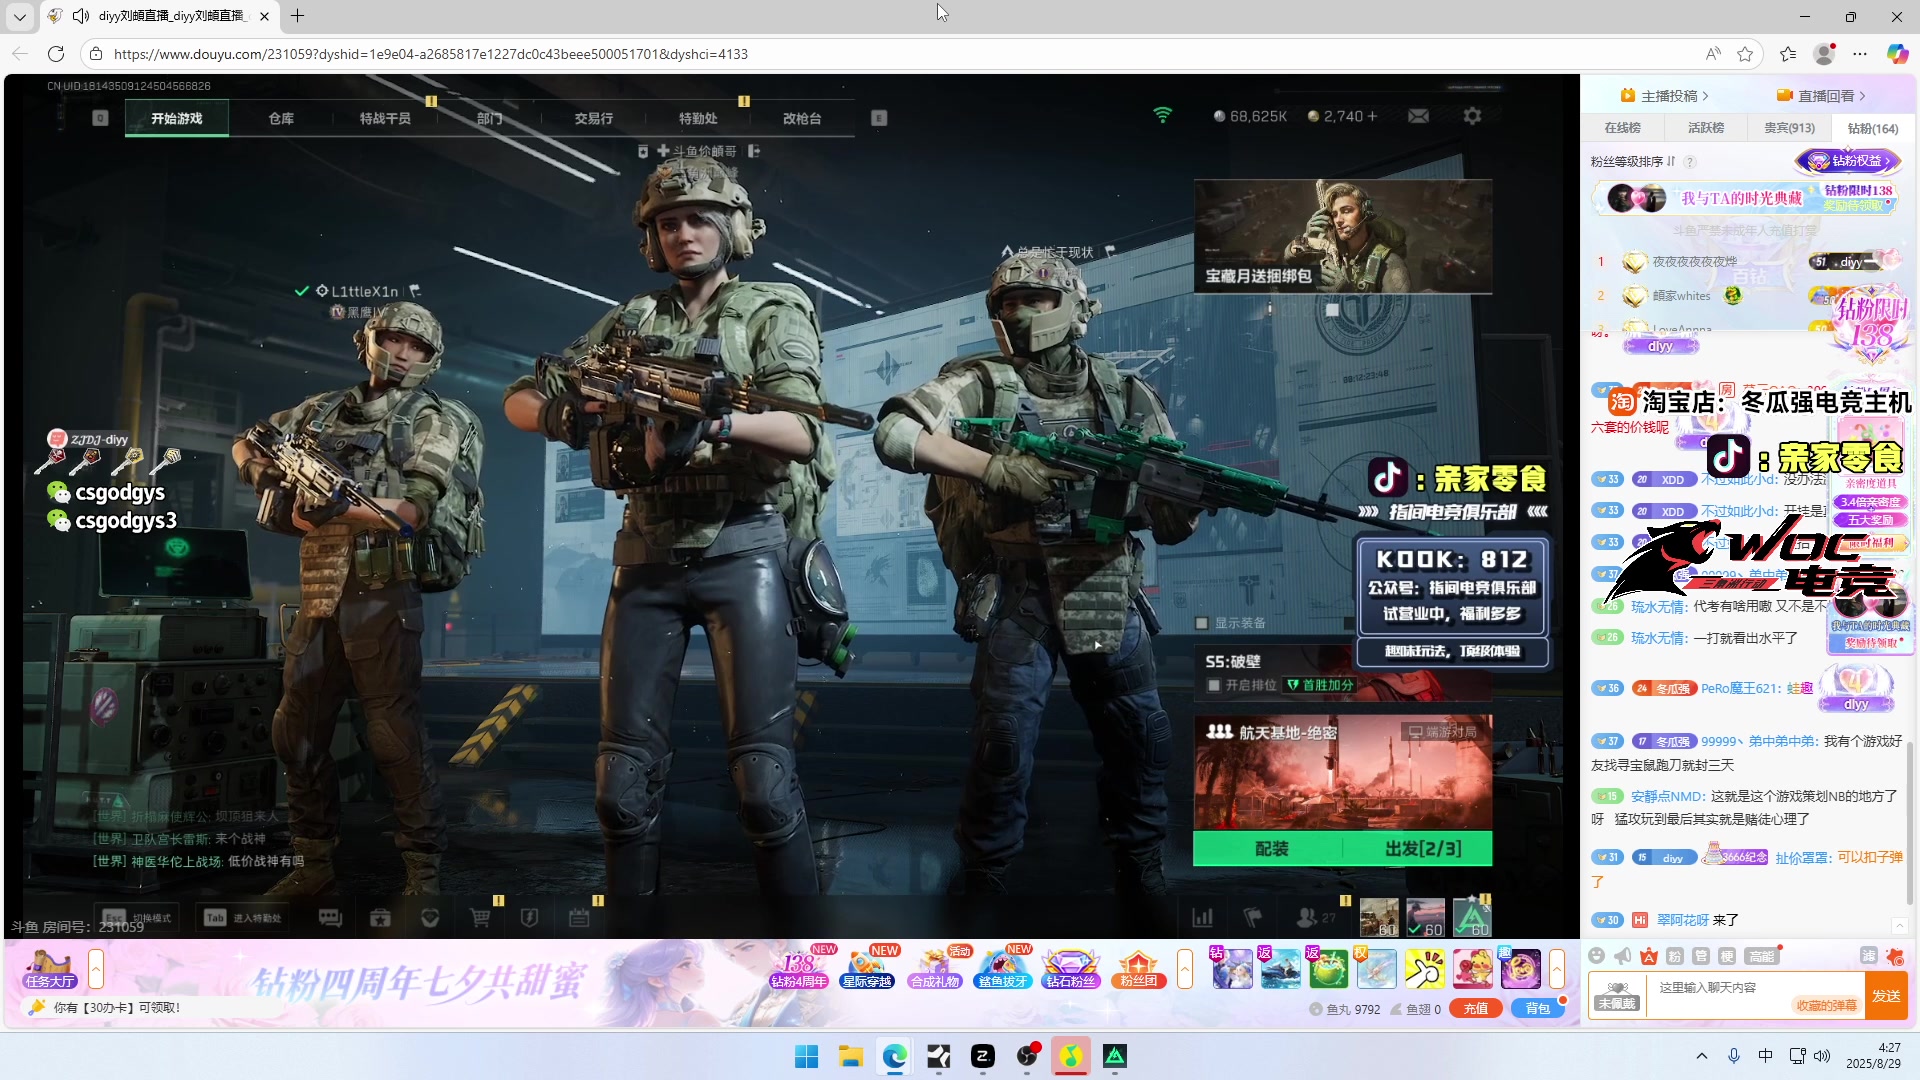Open the Windows Start menu
The height and width of the screenshot is (1080, 1920).
pos(806,1056)
